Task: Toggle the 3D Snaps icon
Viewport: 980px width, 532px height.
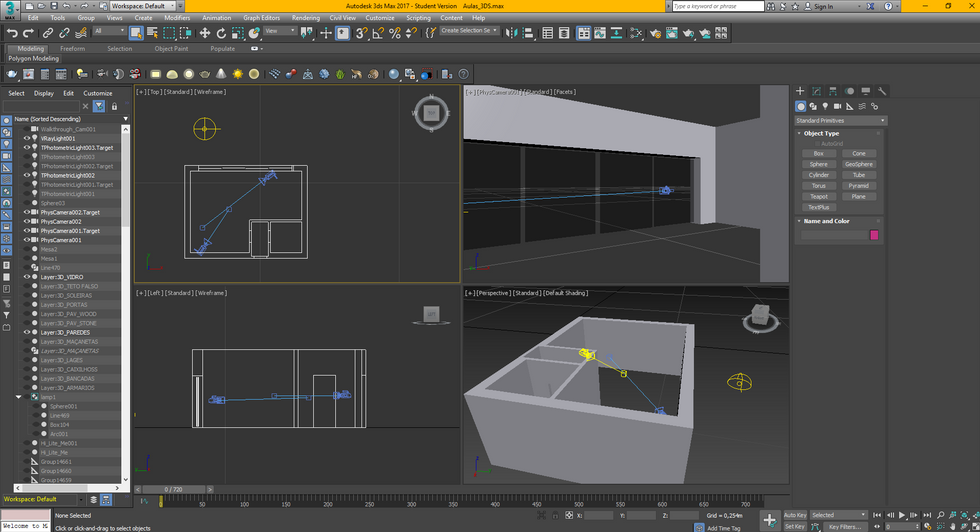Action: (x=361, y=33)
